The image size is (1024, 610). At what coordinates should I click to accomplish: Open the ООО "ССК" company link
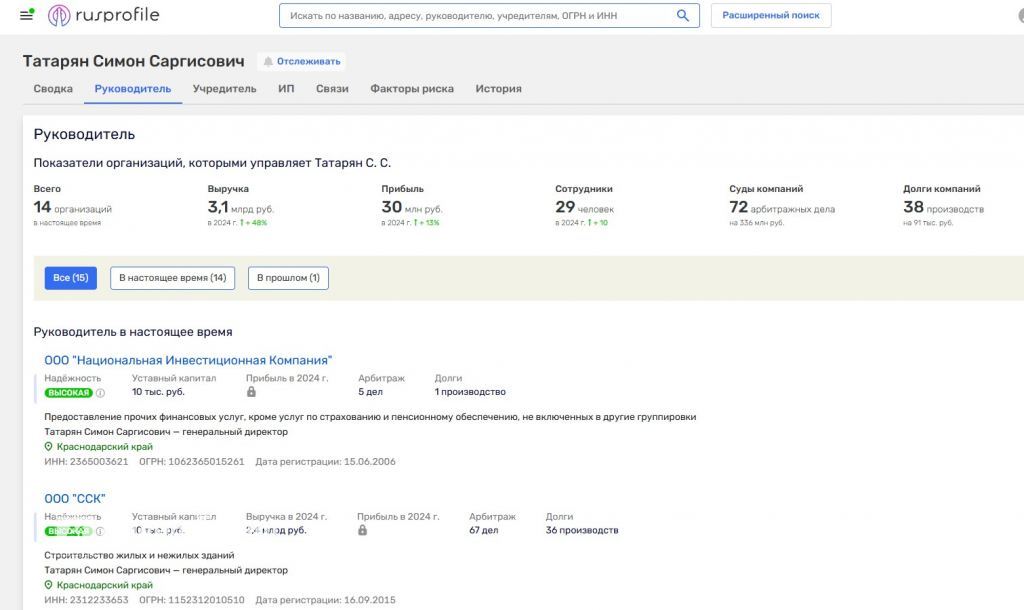(75, 499)
